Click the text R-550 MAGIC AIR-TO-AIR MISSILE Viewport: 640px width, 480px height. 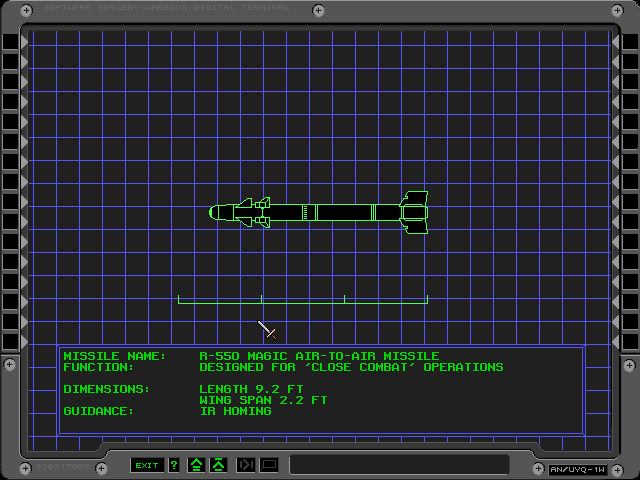click(x=319, y=356)
